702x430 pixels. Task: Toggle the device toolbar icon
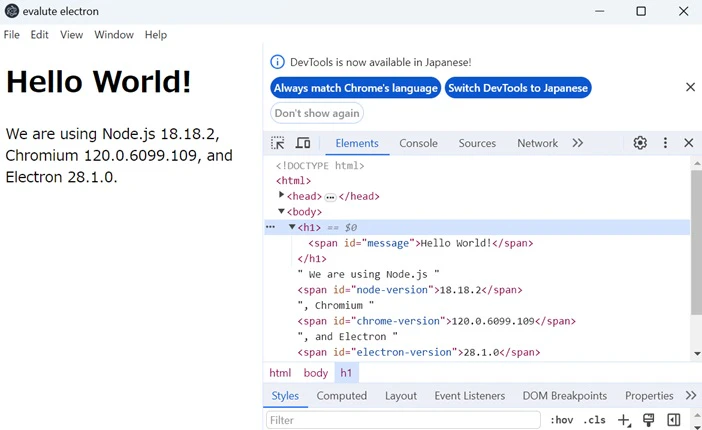tap(303, 143)
